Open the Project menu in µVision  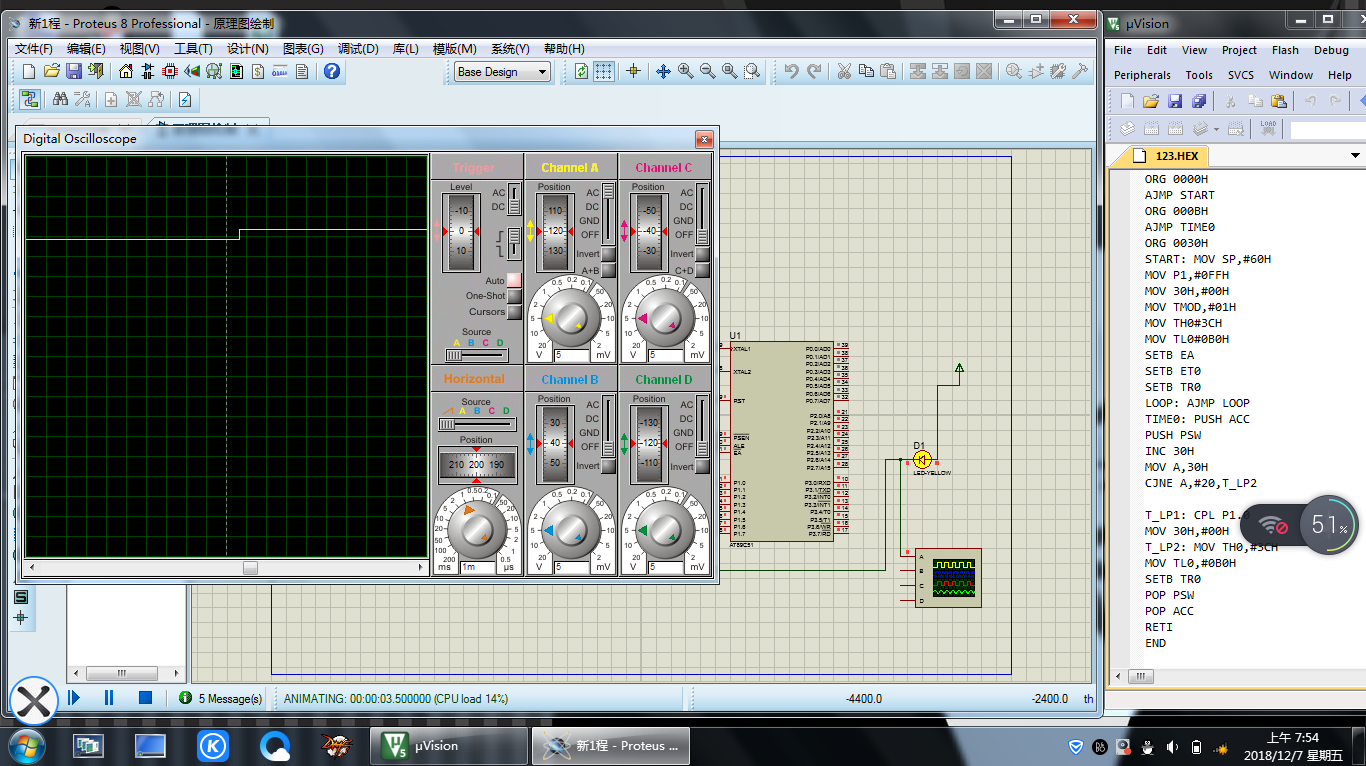pos(1239,50)
